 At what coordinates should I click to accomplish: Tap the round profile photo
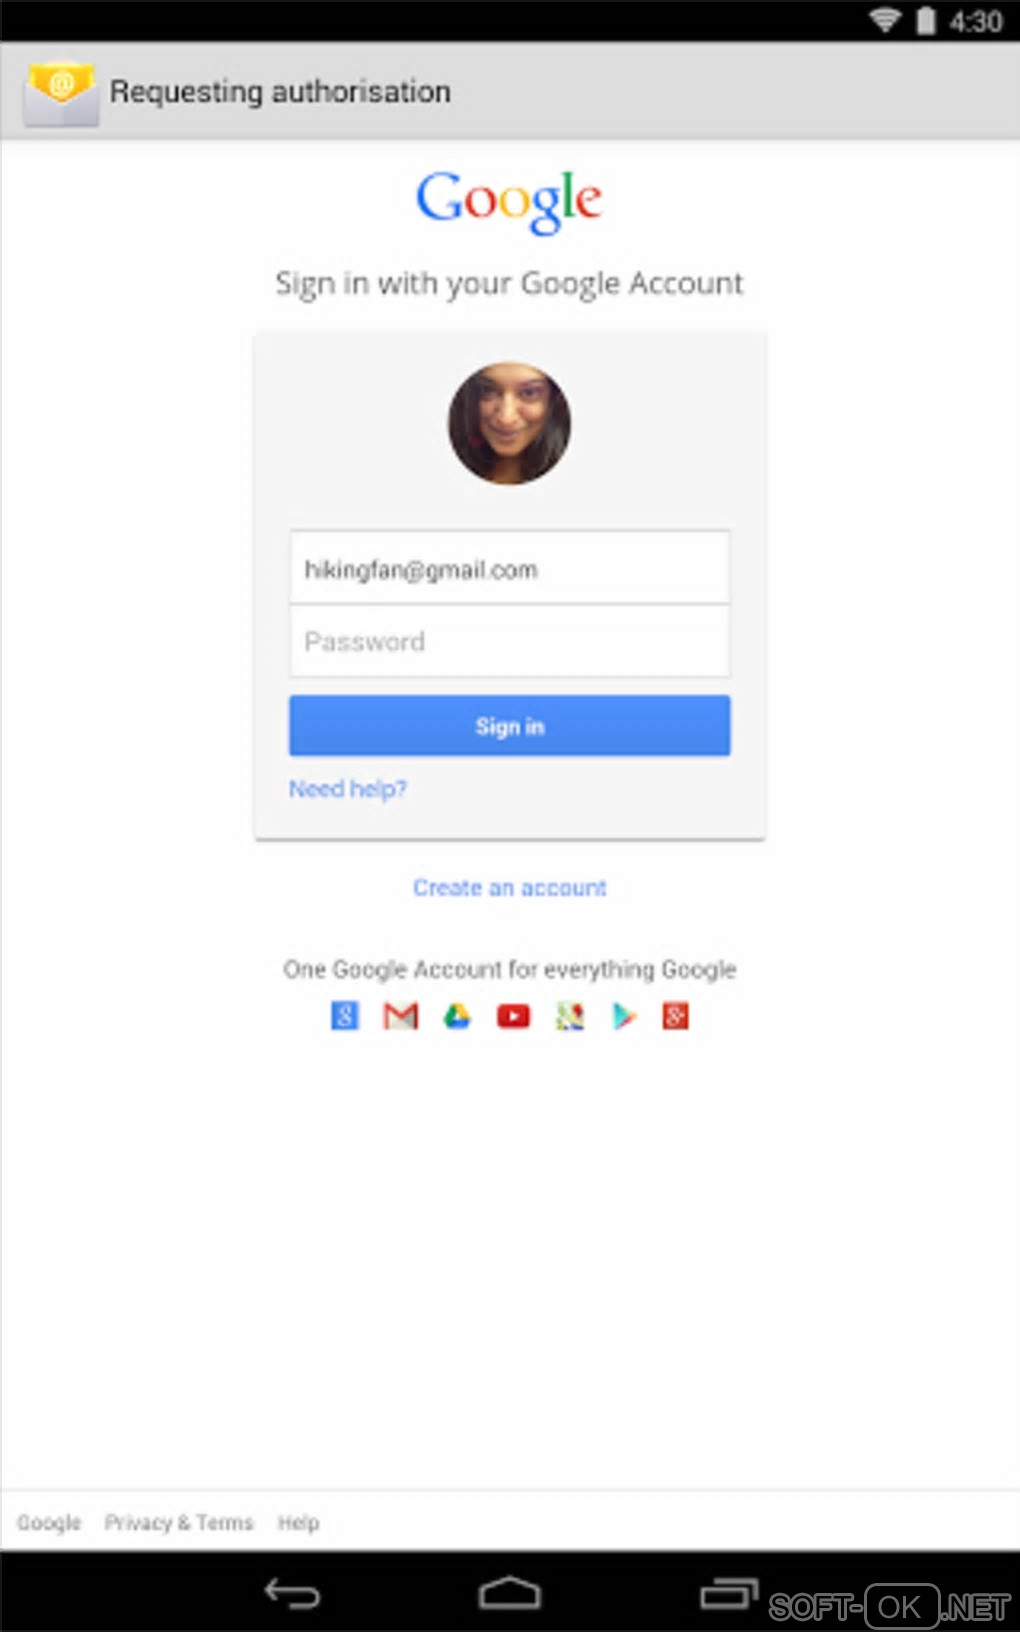click(510, 424)
